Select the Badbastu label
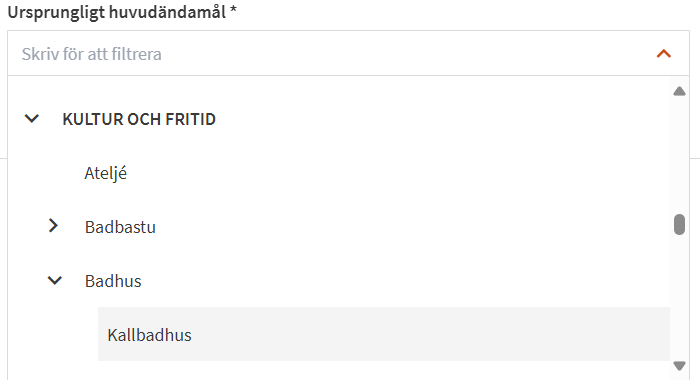Screen dimensions: 700x380 (x=120, y=227)
